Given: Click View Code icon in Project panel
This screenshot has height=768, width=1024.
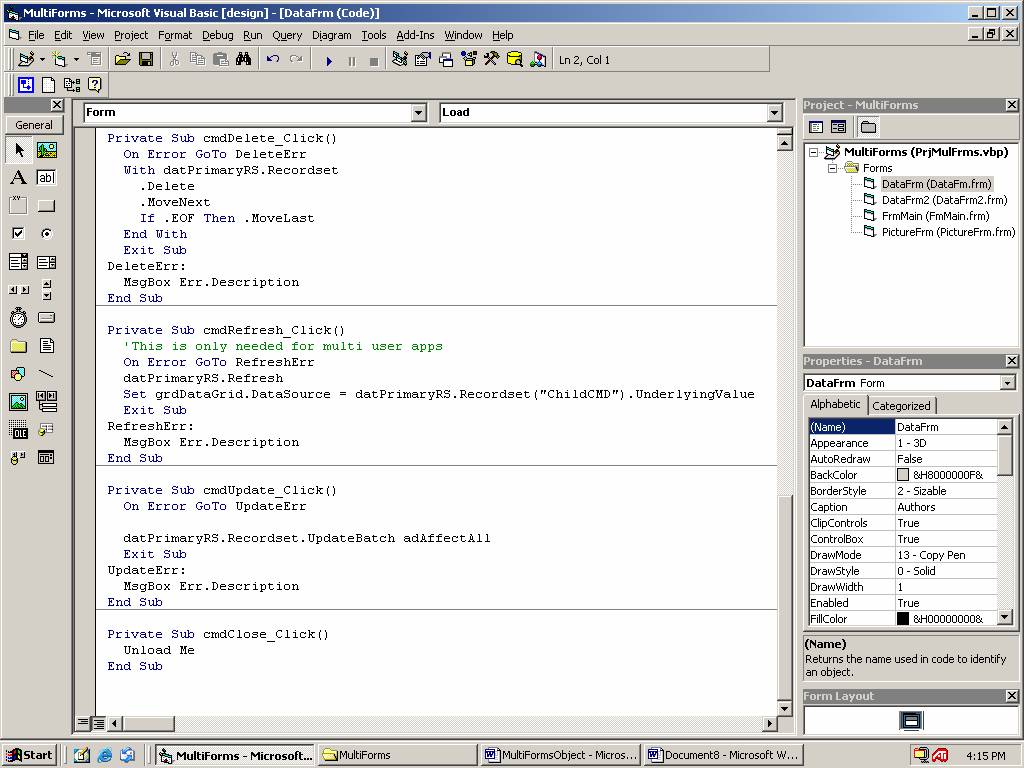Looking at the screenshot, I should [x=816, y=127].
